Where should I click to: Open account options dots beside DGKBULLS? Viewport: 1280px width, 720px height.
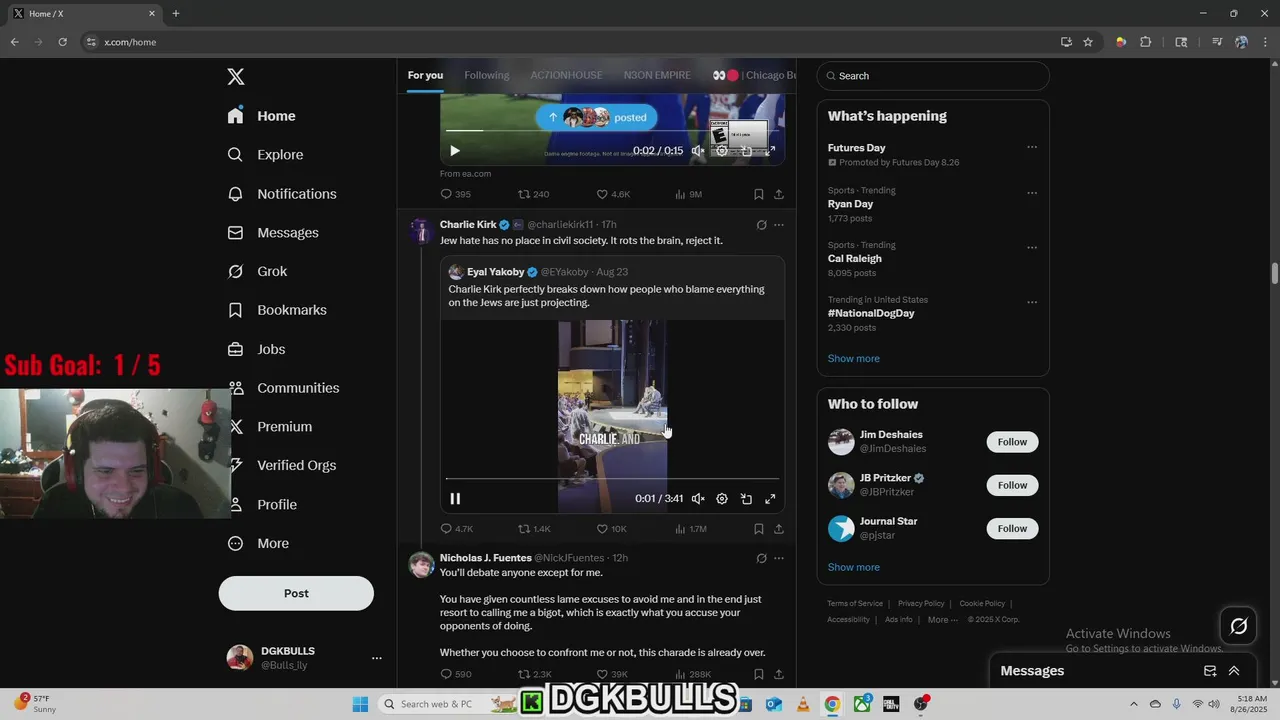pos(377,658)
